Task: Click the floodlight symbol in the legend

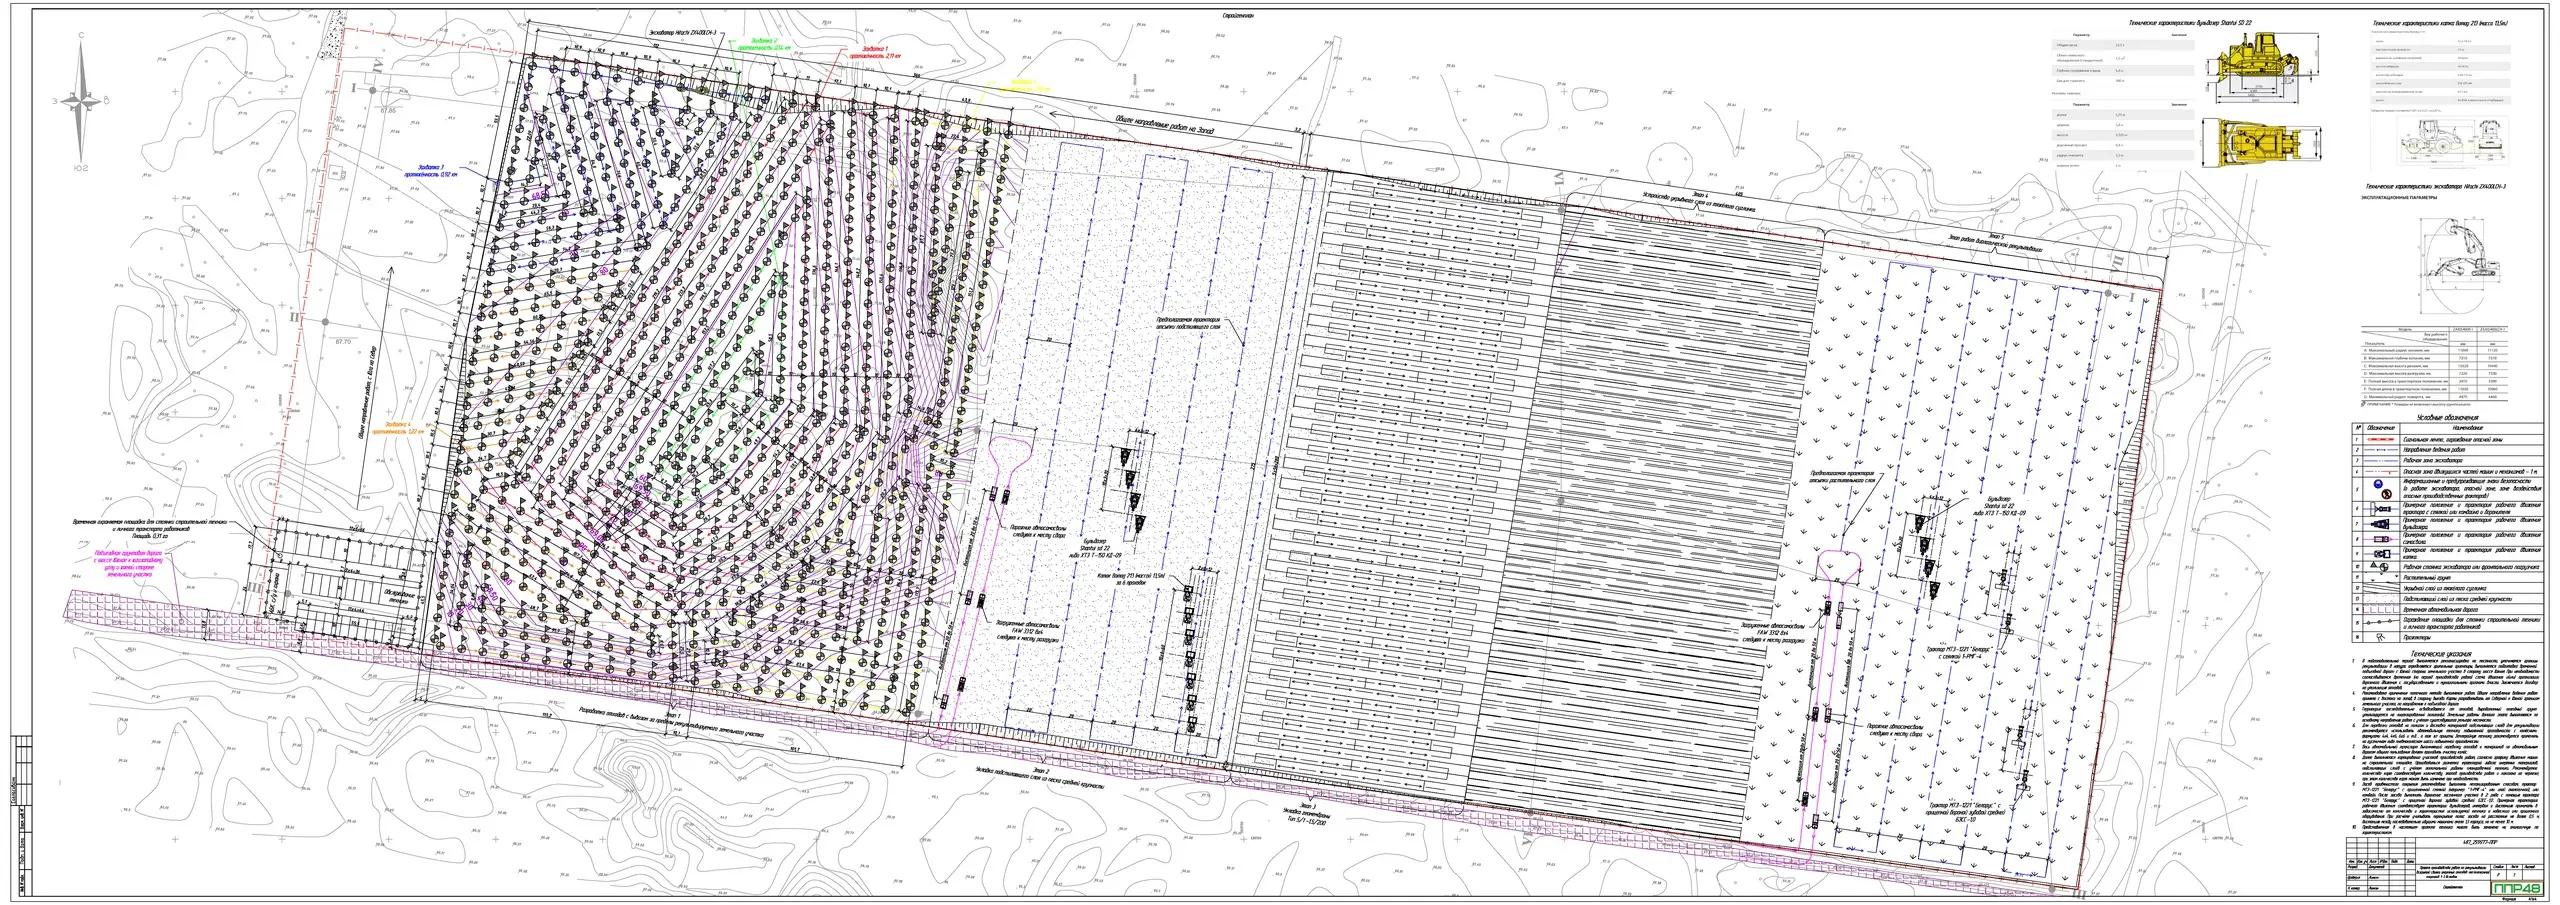Action: point(2382,636)
